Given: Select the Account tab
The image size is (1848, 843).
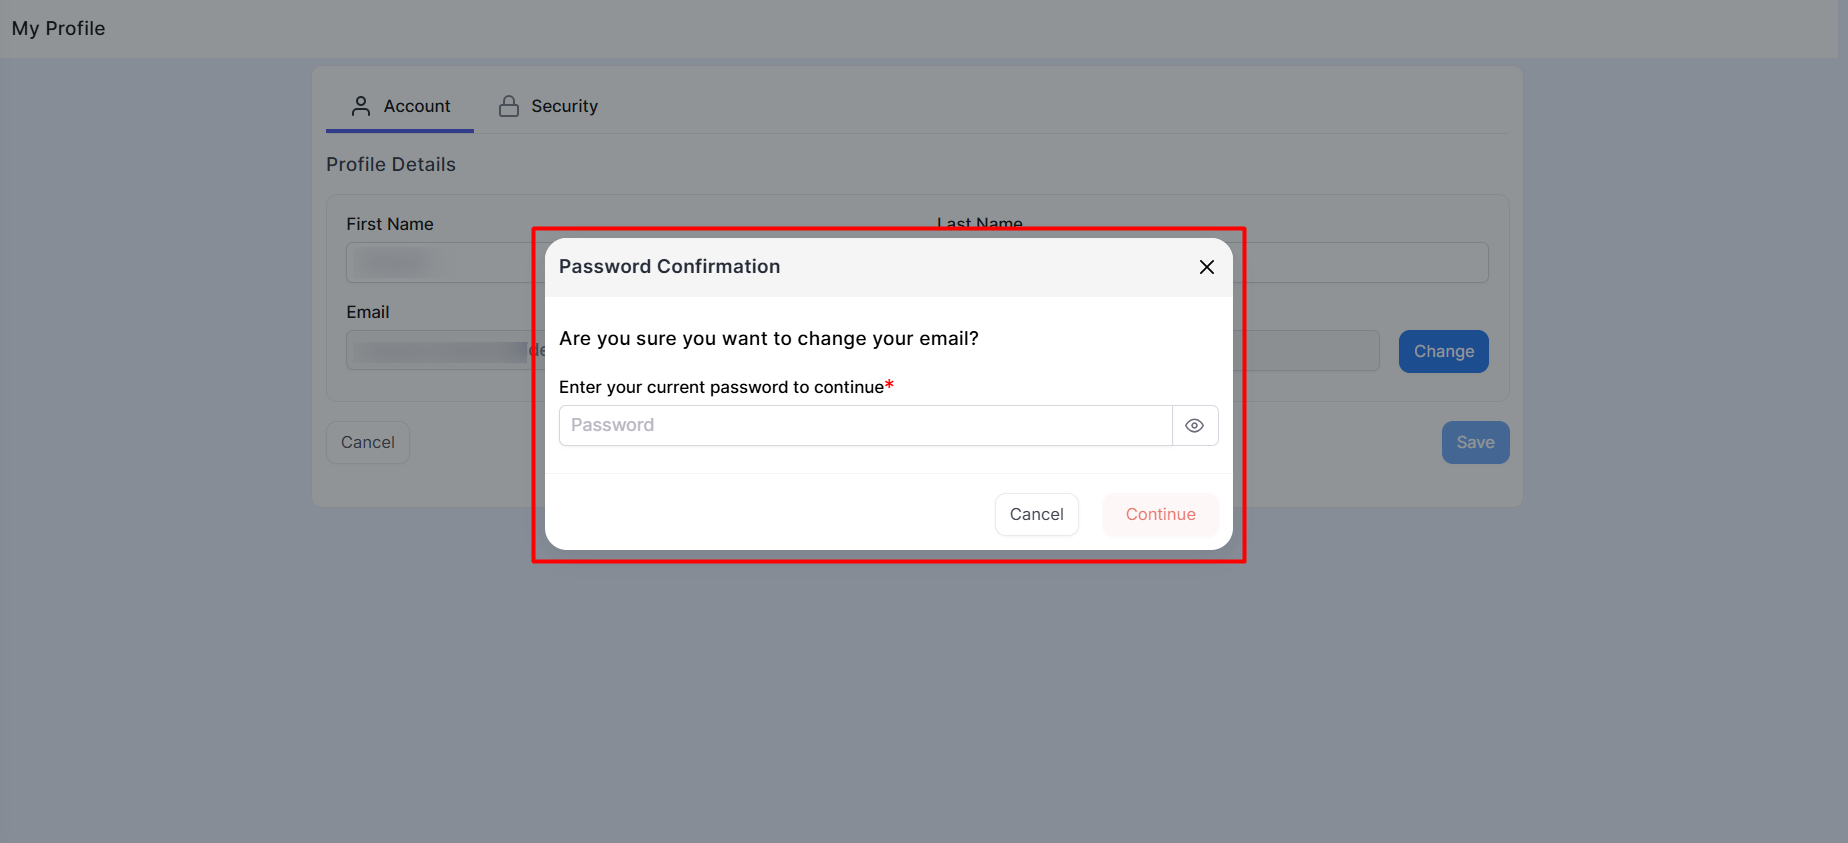Looking at the screenshot, I should 400,106.
